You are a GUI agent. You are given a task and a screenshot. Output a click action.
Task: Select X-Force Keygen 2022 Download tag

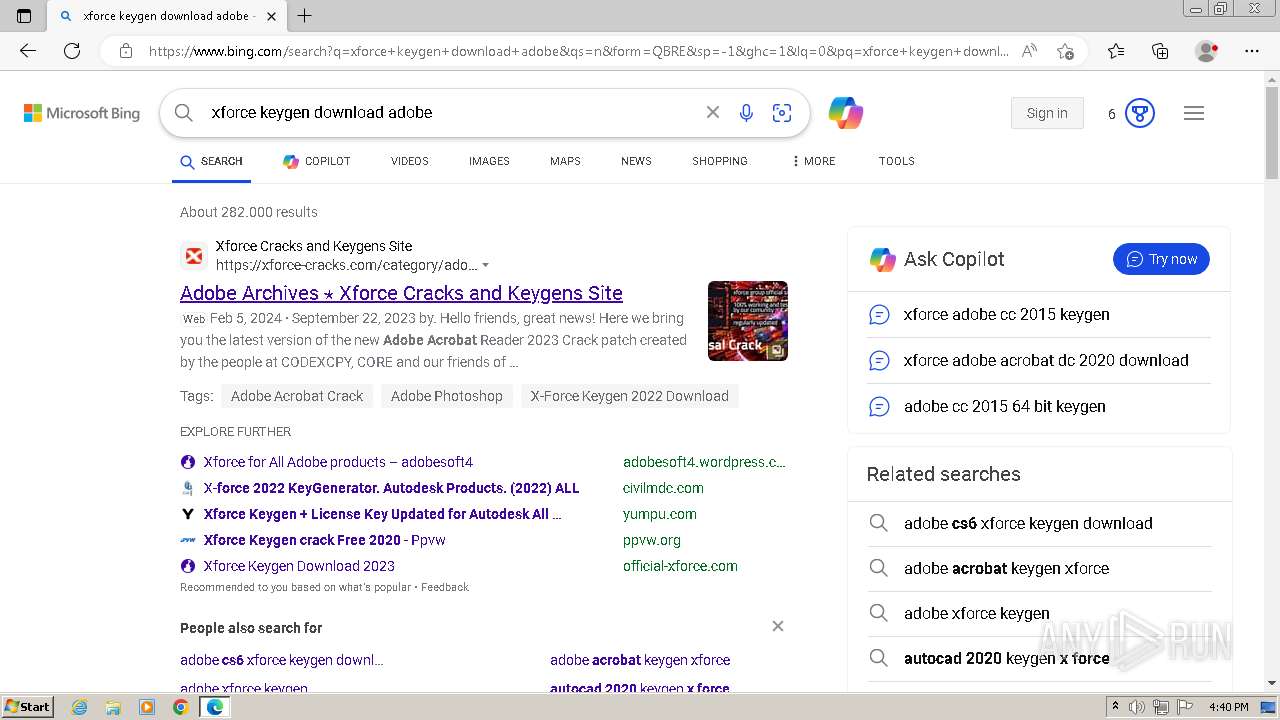tap(630, 396)
